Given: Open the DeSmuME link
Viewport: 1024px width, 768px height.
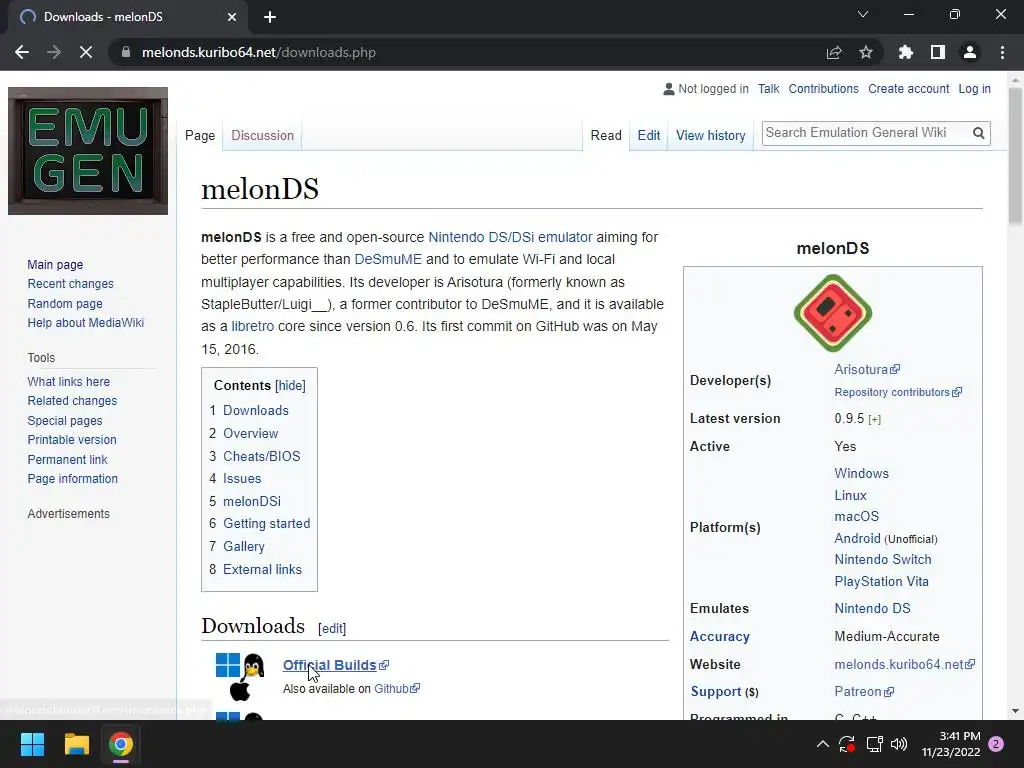Looking at the screenshot, I should [x=388, y=259].
